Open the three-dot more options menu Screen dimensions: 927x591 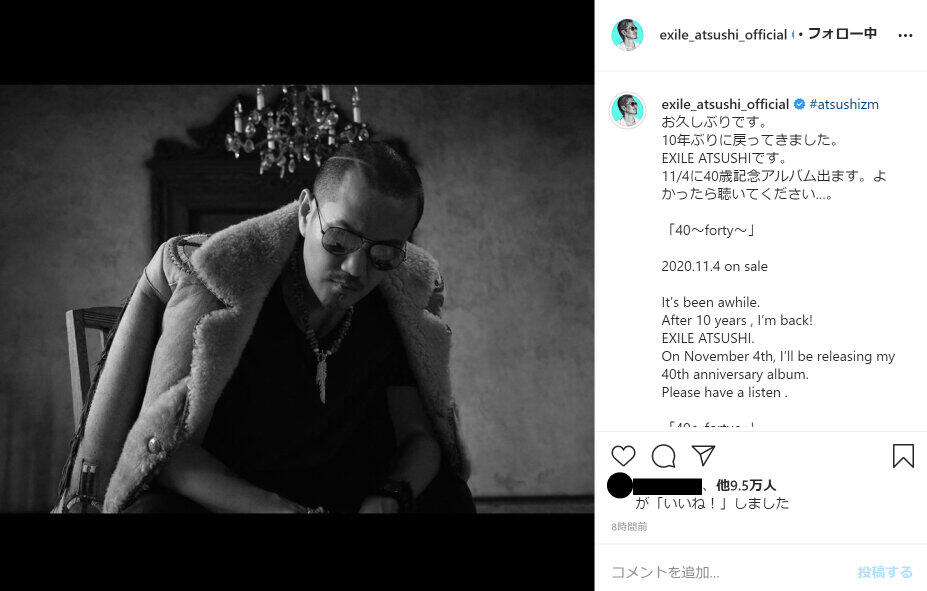point(905,35)
